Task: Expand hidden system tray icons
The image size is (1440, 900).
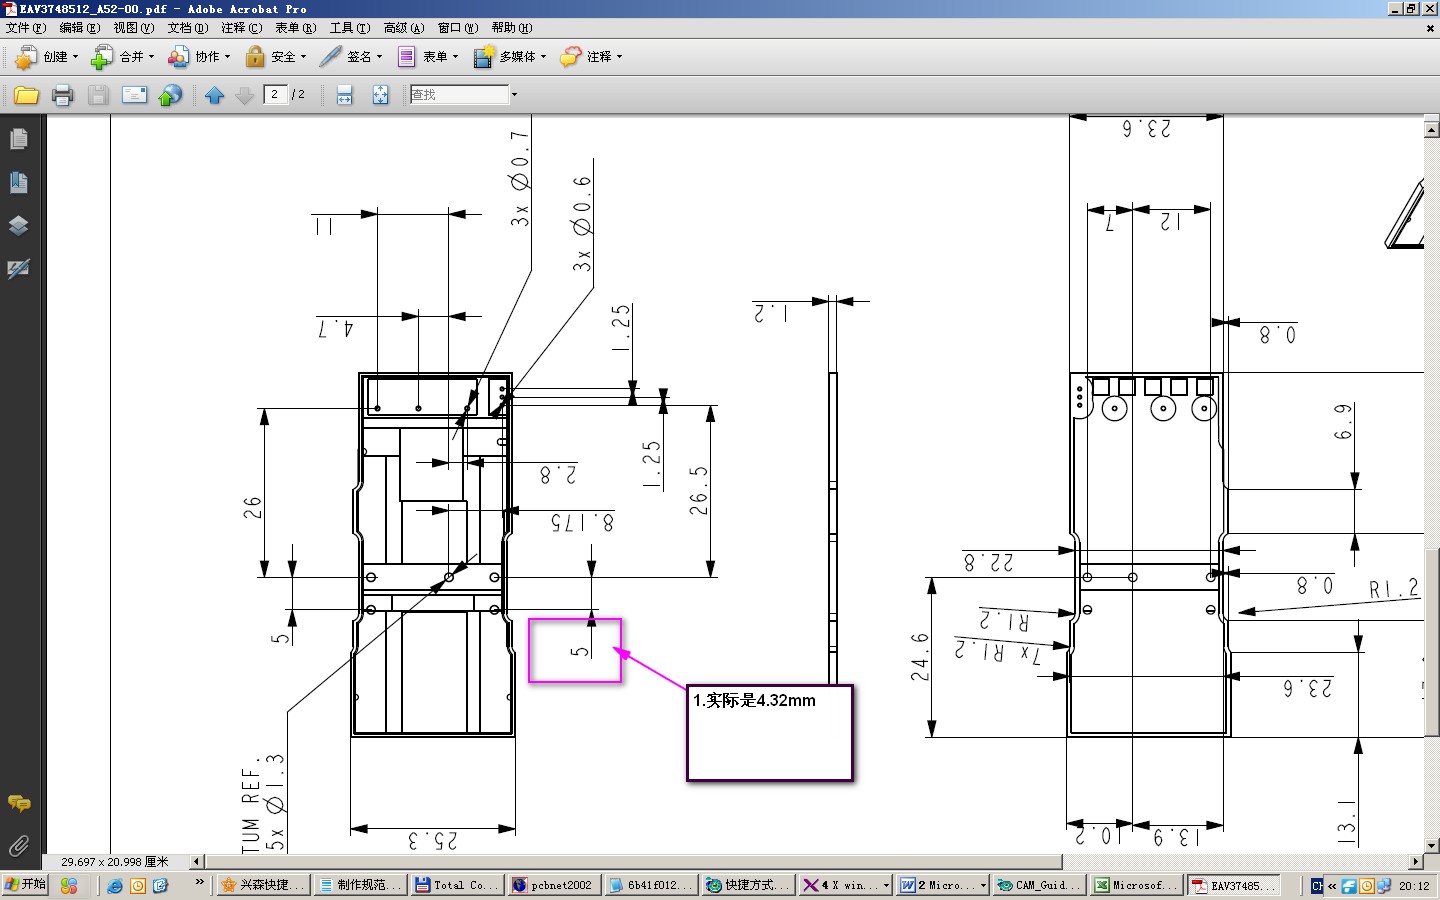Action: pos(1332,886)
